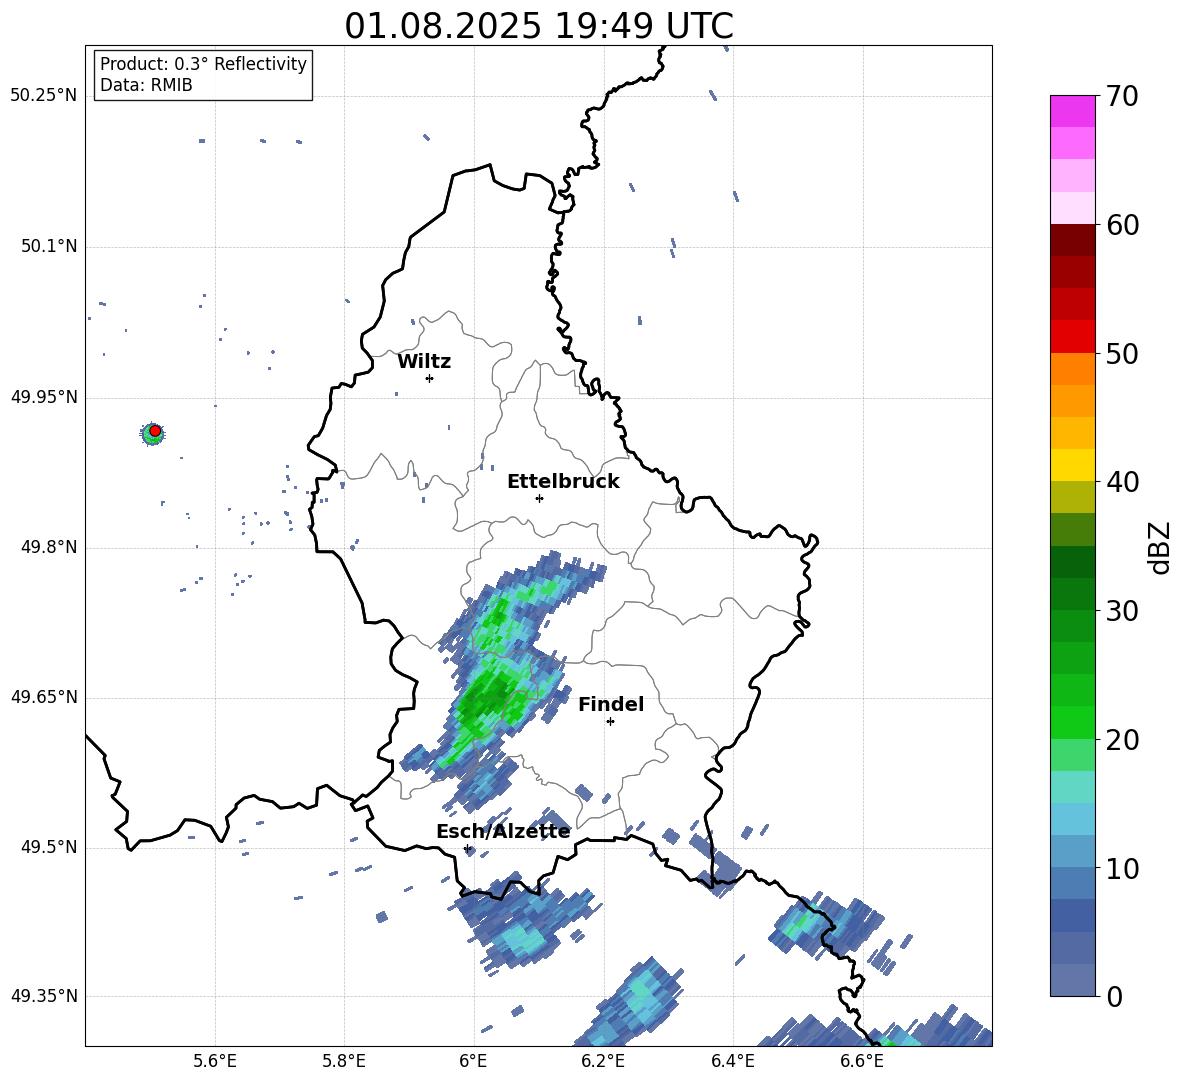Image resolution: width=1184 pixels, height=1081 pixels.
Task: Click the colorbar tick label 20
Action: click(x=1122, y=740)
